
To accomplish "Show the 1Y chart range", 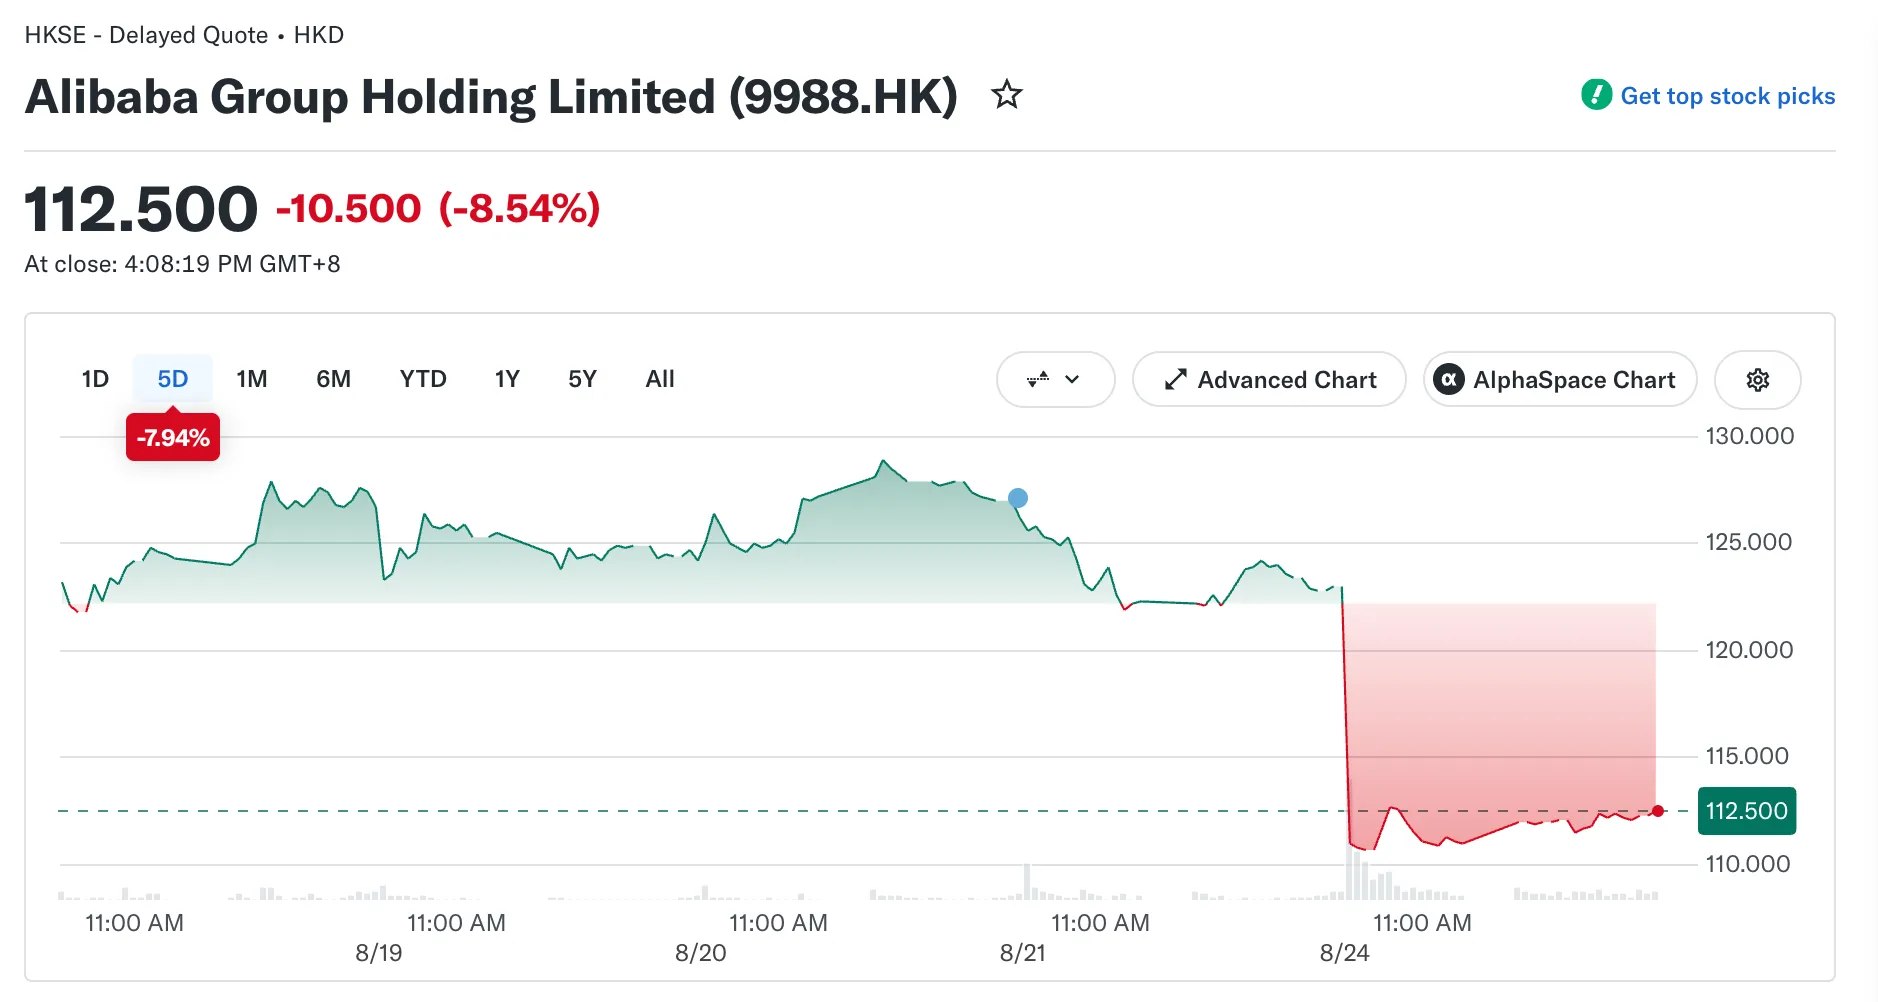I will coord(507,379).
